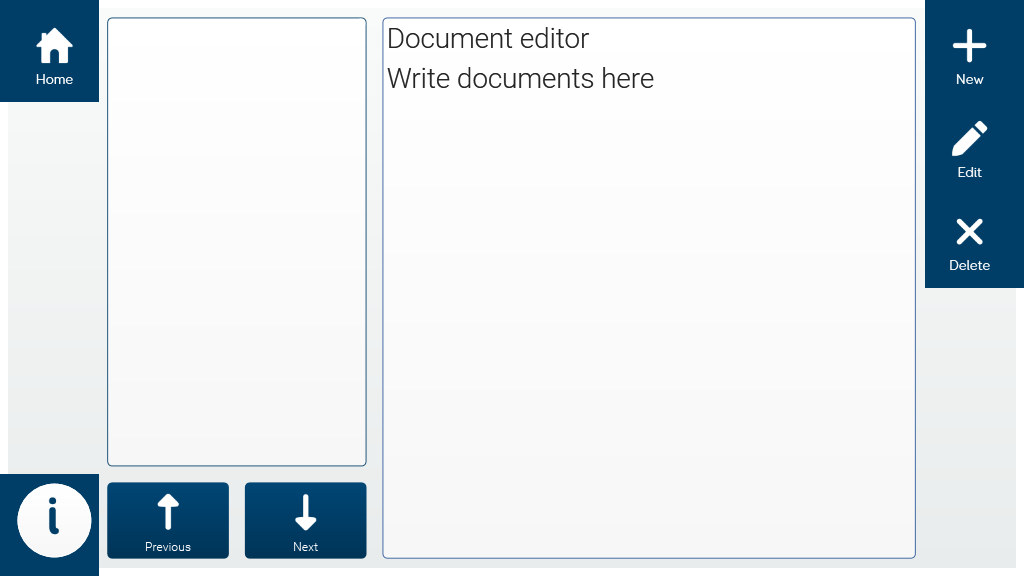The width and height of the screenshot is (1024, 576).
Task: Click the up arrow Previous icon
Action: coord(168,511)
